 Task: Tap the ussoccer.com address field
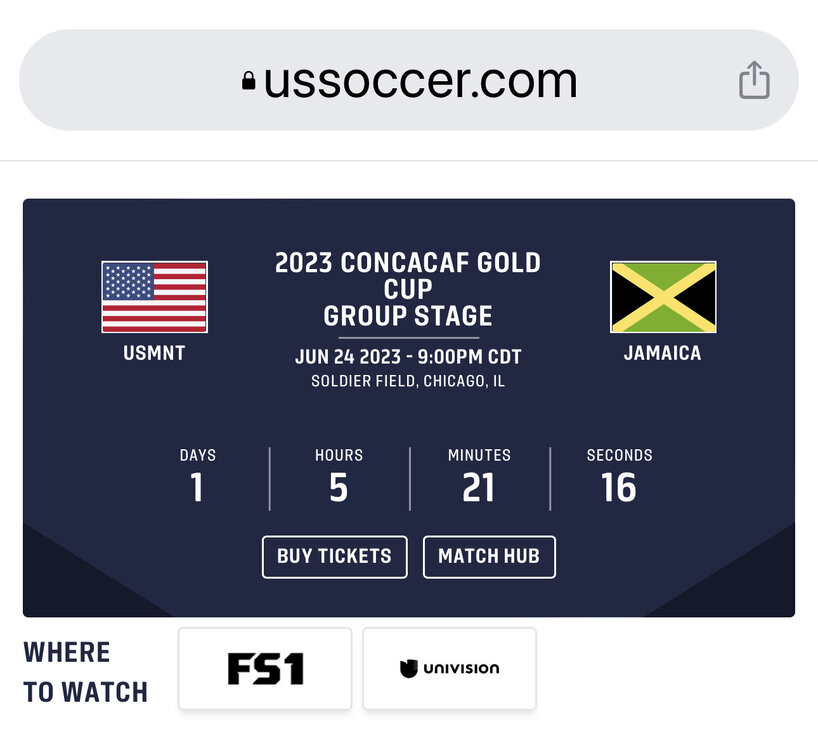420,81
